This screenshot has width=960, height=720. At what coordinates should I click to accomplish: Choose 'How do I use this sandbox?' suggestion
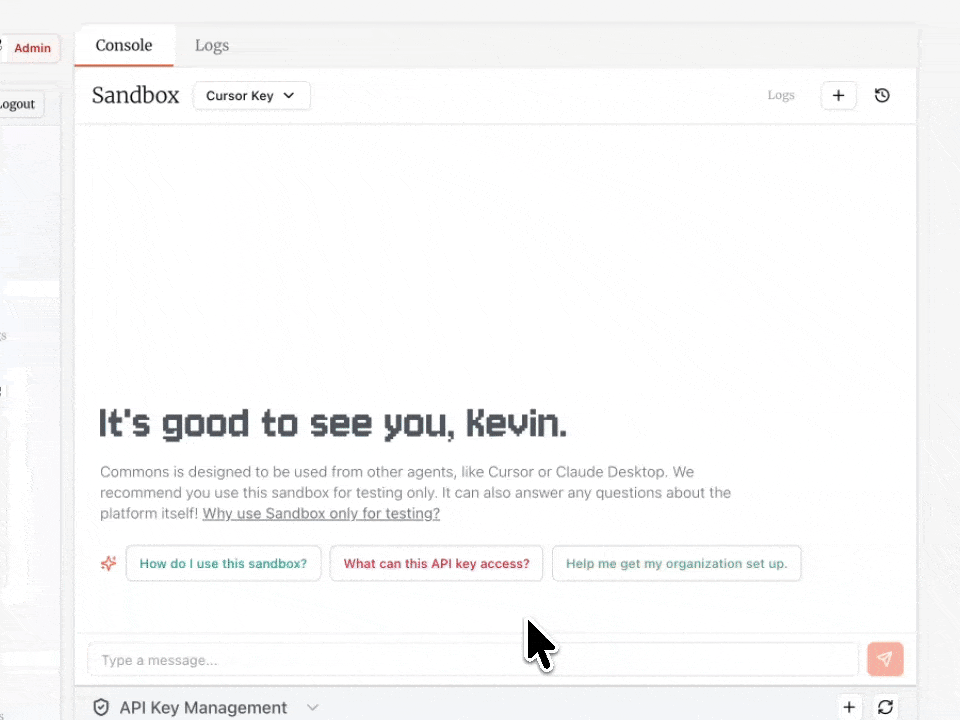[x=223, y=564]
